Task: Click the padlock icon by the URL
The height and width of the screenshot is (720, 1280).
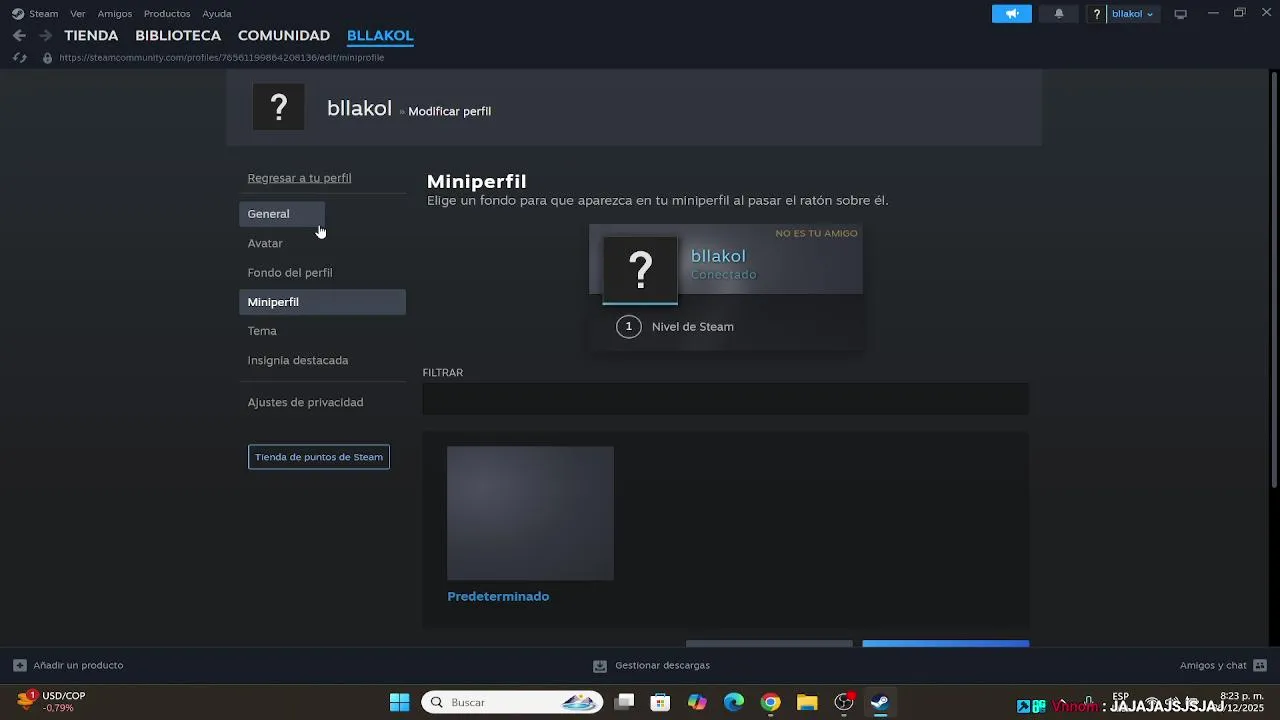Action: click(47, 58)
